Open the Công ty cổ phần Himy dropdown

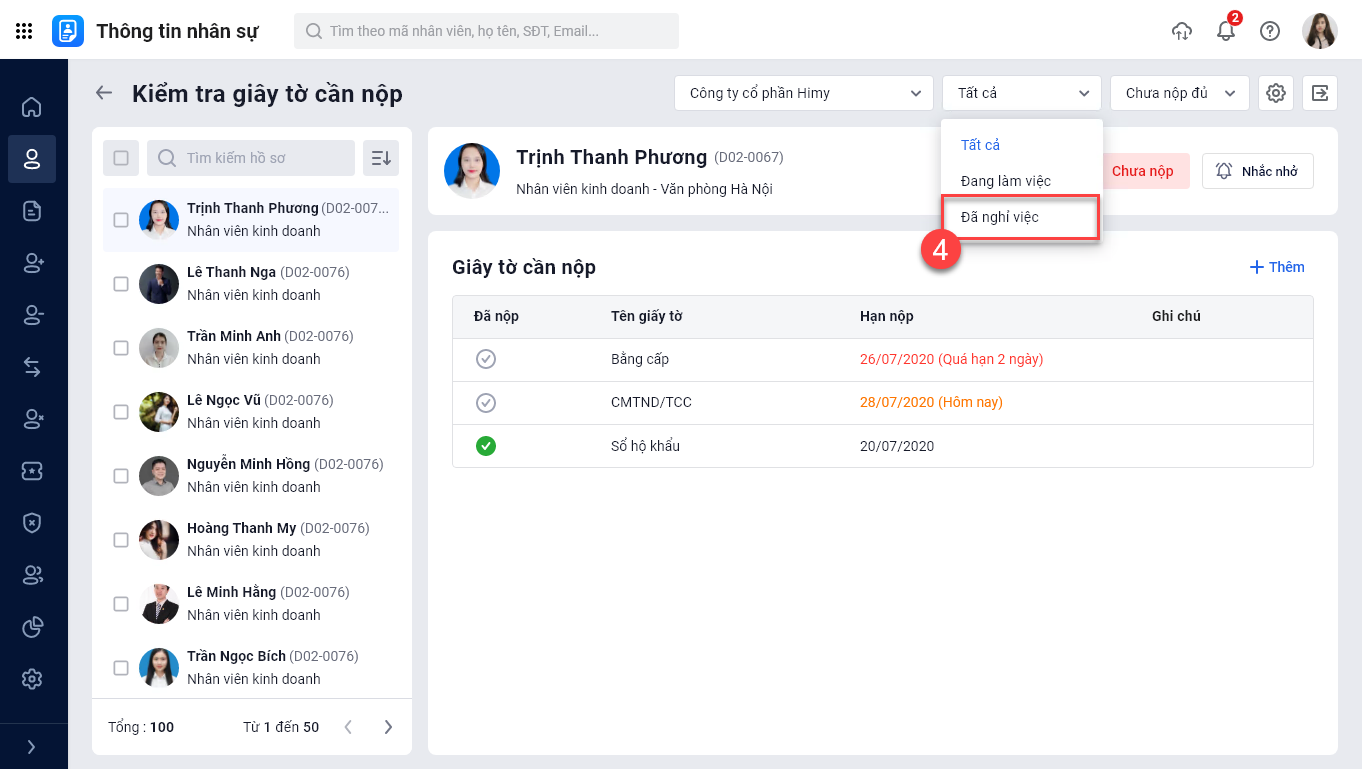point(804,93)
